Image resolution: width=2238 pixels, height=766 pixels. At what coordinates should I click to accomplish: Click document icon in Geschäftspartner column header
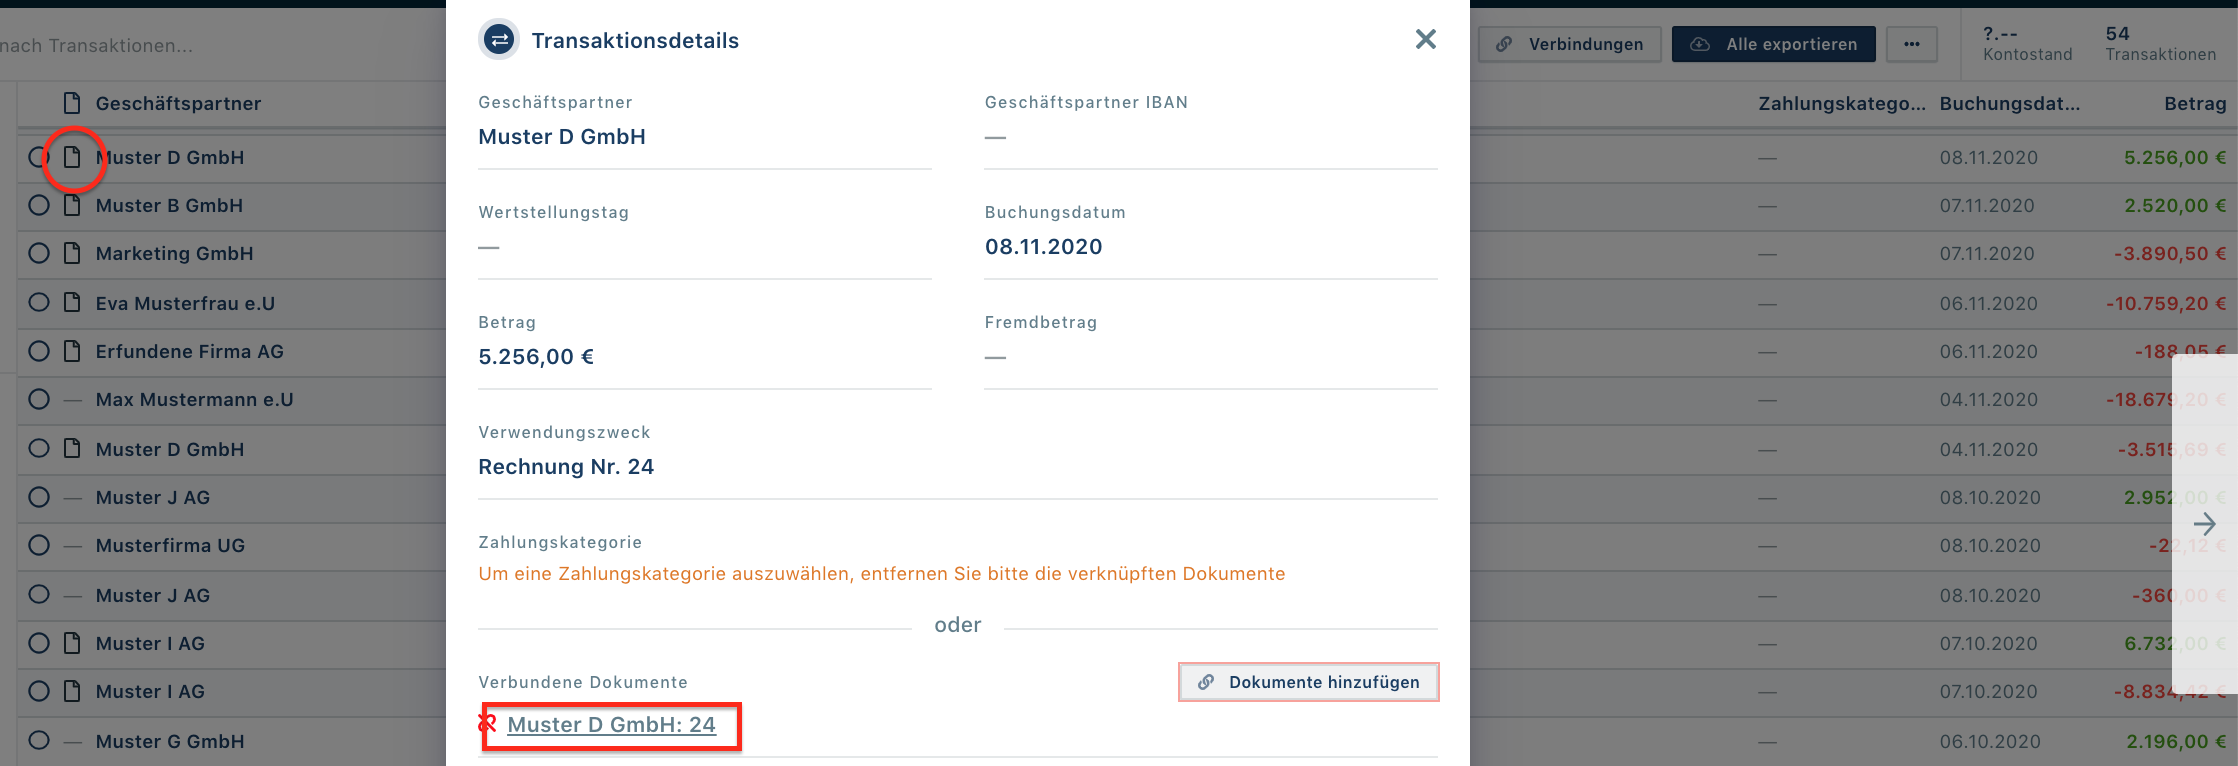[72, 103]
